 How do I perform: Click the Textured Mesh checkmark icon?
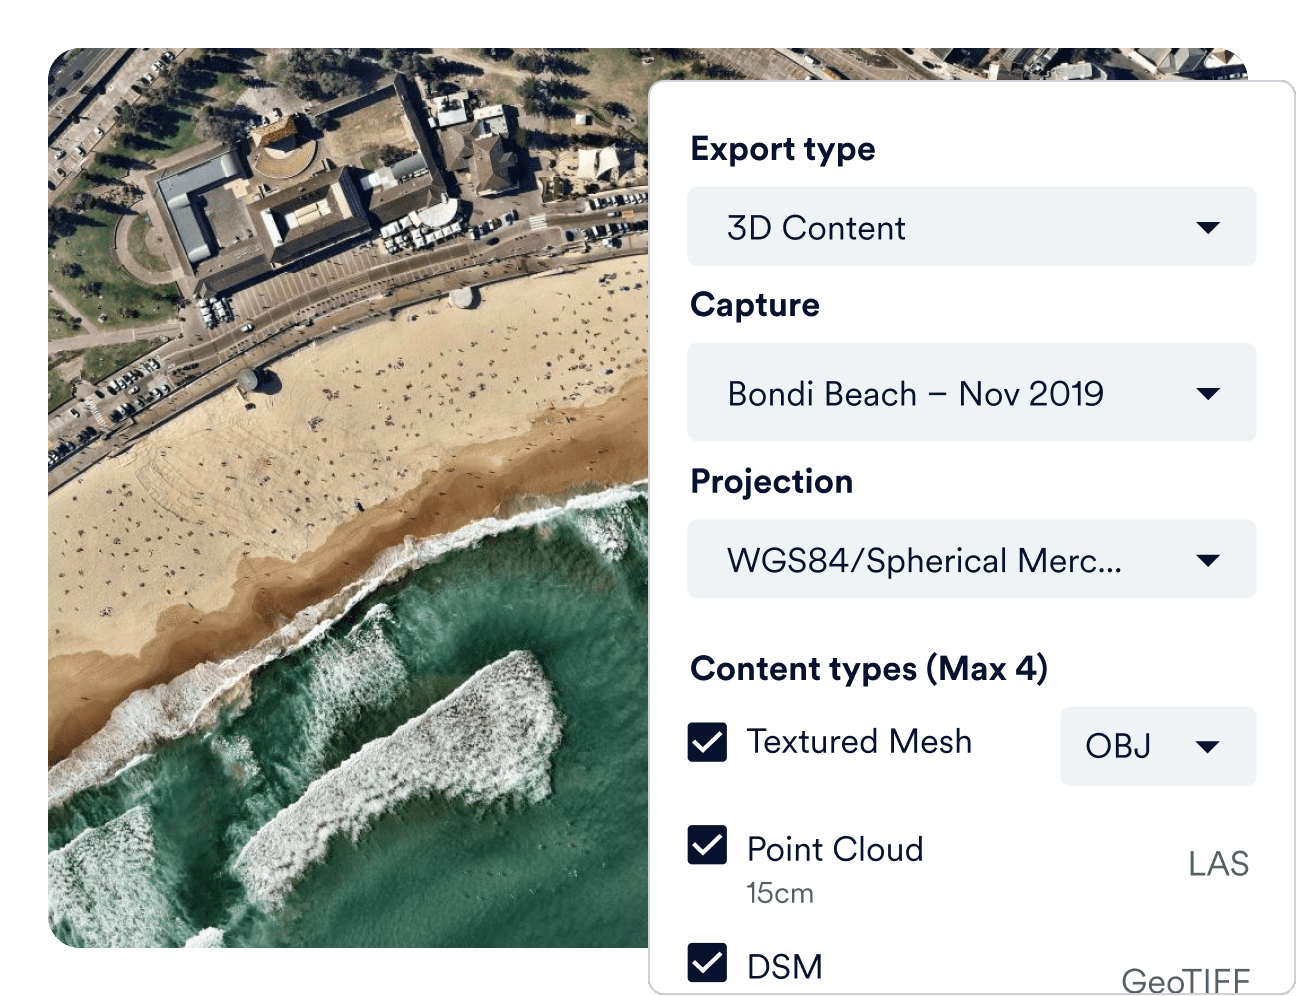click(707, 741)
